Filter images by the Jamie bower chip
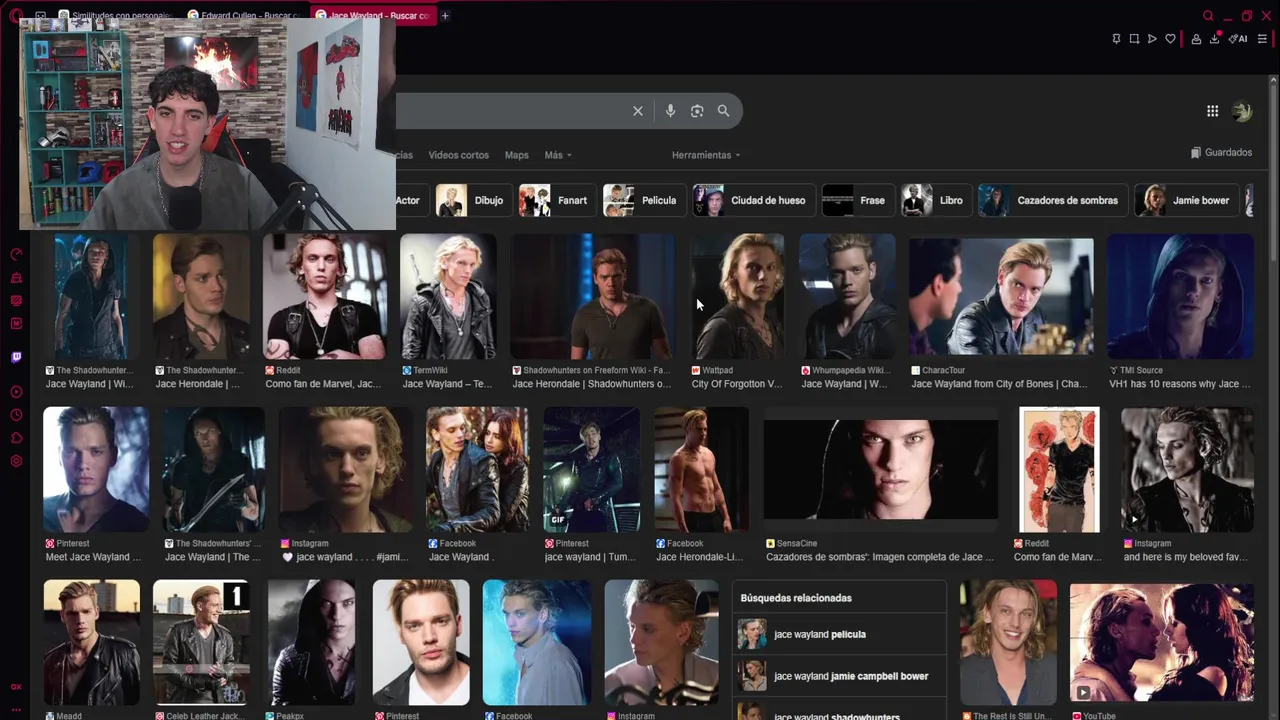Viewport: 1280px width, 720px height. [x=1188, y=200]
